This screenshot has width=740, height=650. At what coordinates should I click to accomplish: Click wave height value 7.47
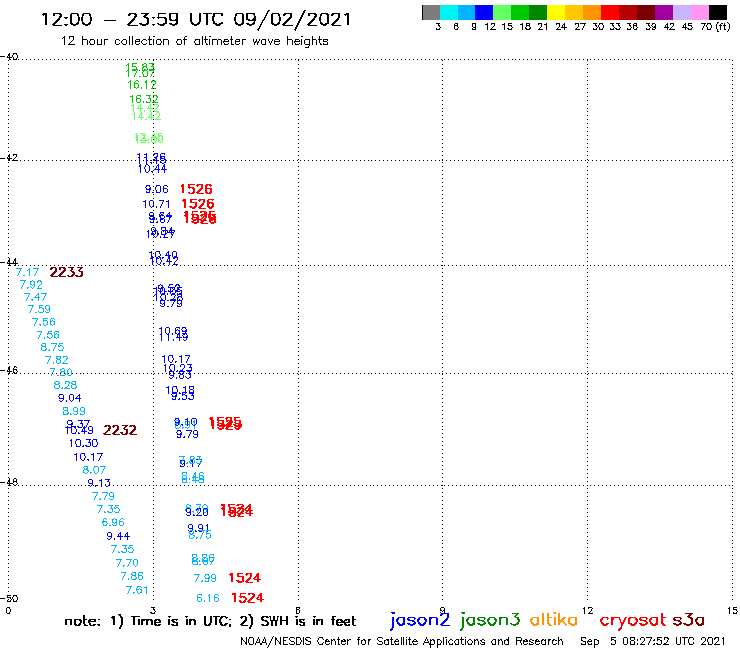pos(35,297)
